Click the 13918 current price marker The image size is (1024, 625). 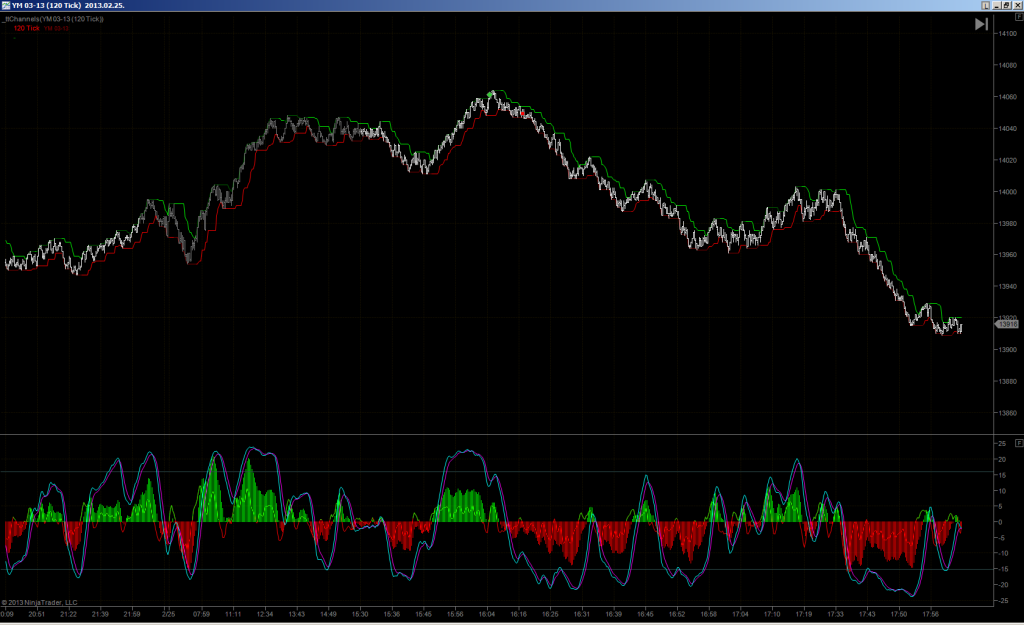click(x=1007, y=324)
